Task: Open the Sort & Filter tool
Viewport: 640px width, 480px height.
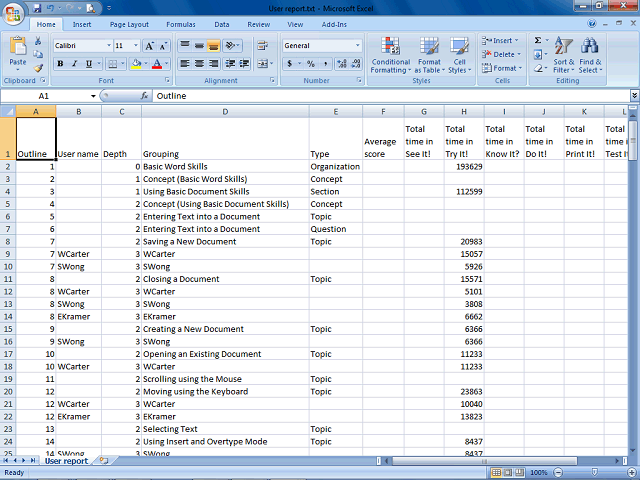Action: coord(564,56)
